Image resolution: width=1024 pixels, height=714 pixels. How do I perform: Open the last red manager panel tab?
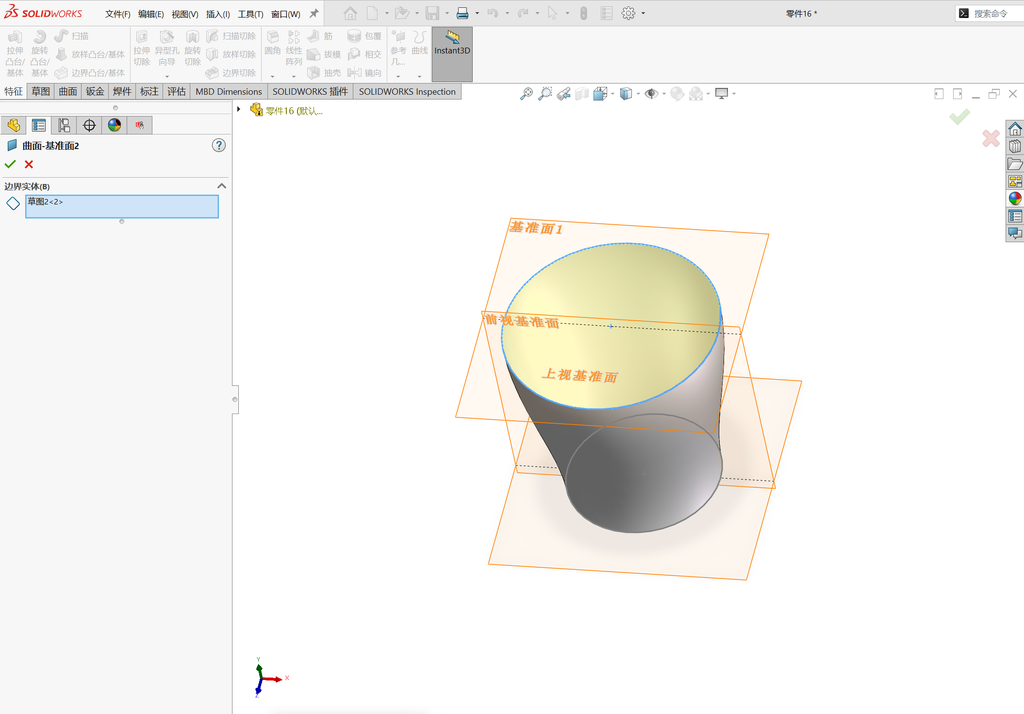(x=140, y=125)
